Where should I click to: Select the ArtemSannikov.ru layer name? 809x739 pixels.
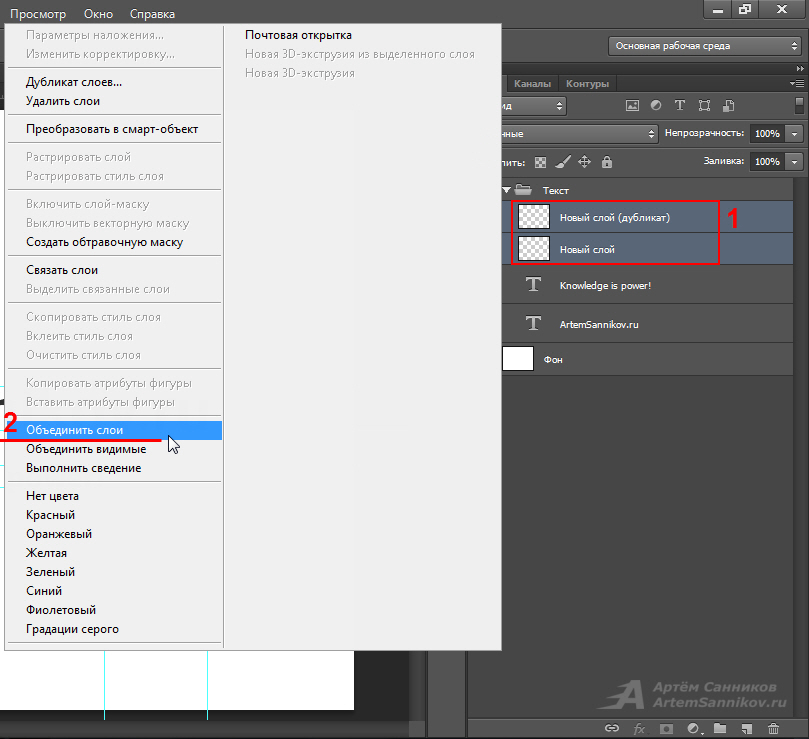pyautogui.click(x=599, y=325)
